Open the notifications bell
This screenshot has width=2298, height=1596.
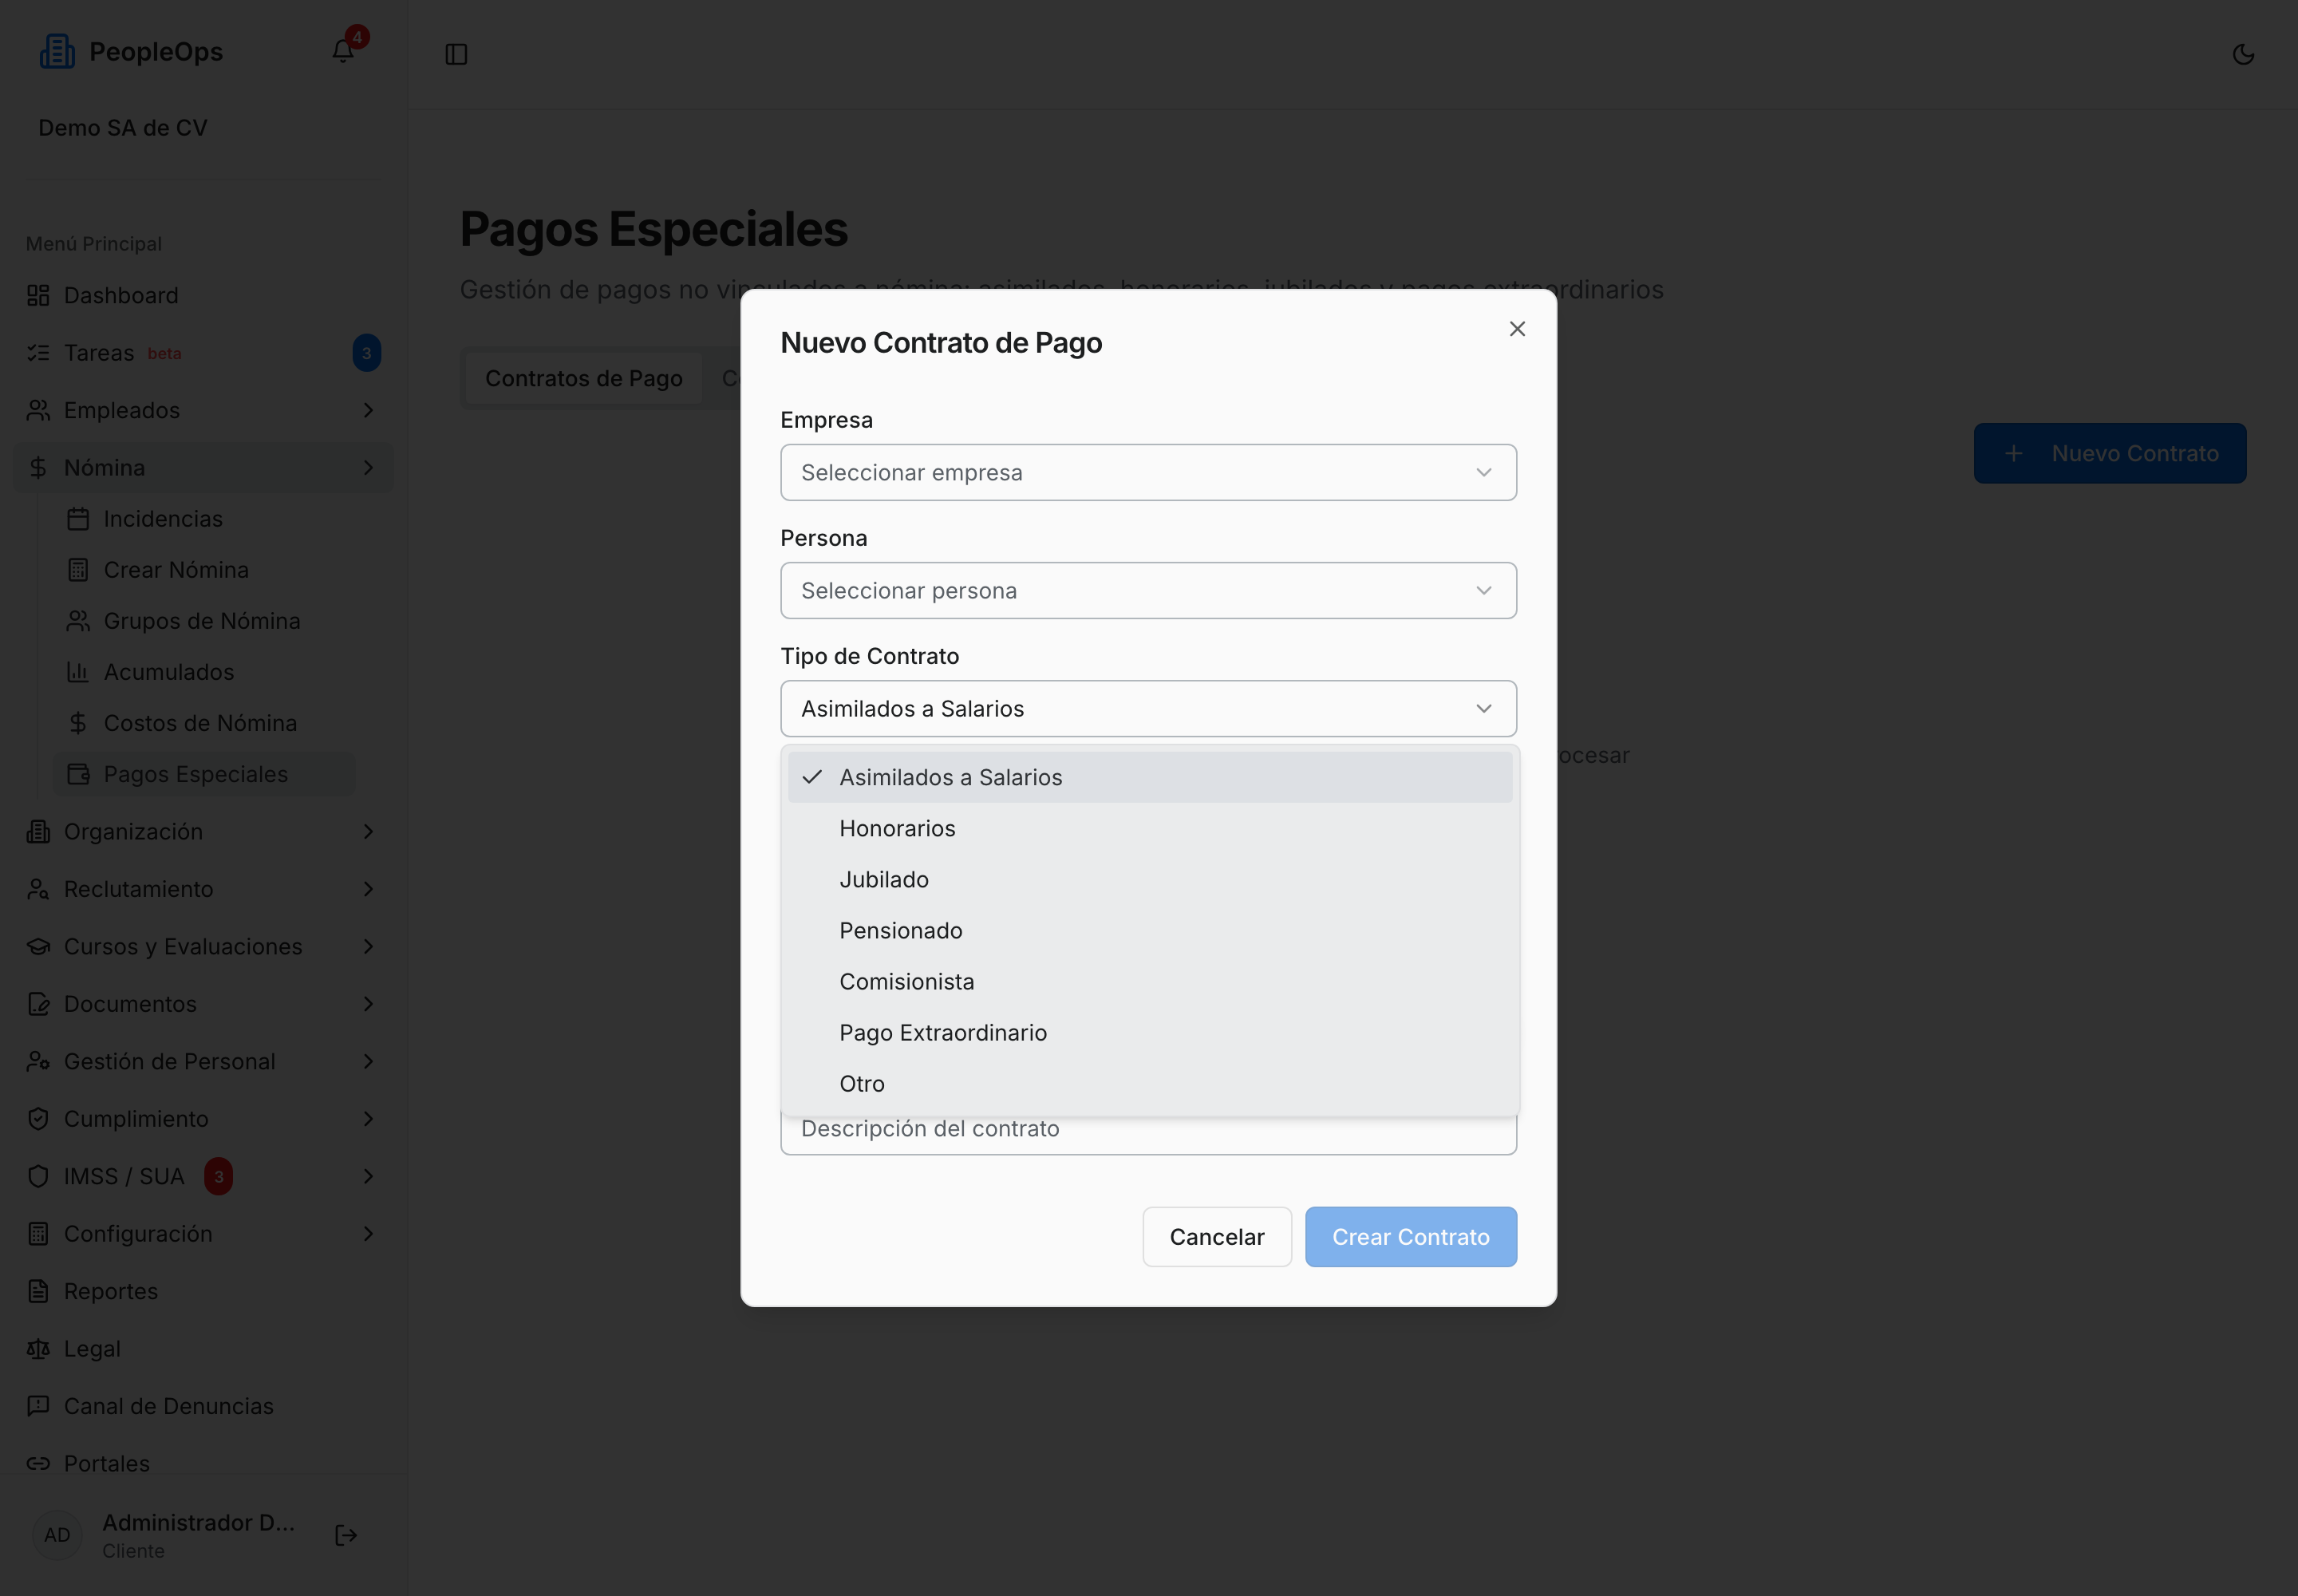[x=343, y=51]
